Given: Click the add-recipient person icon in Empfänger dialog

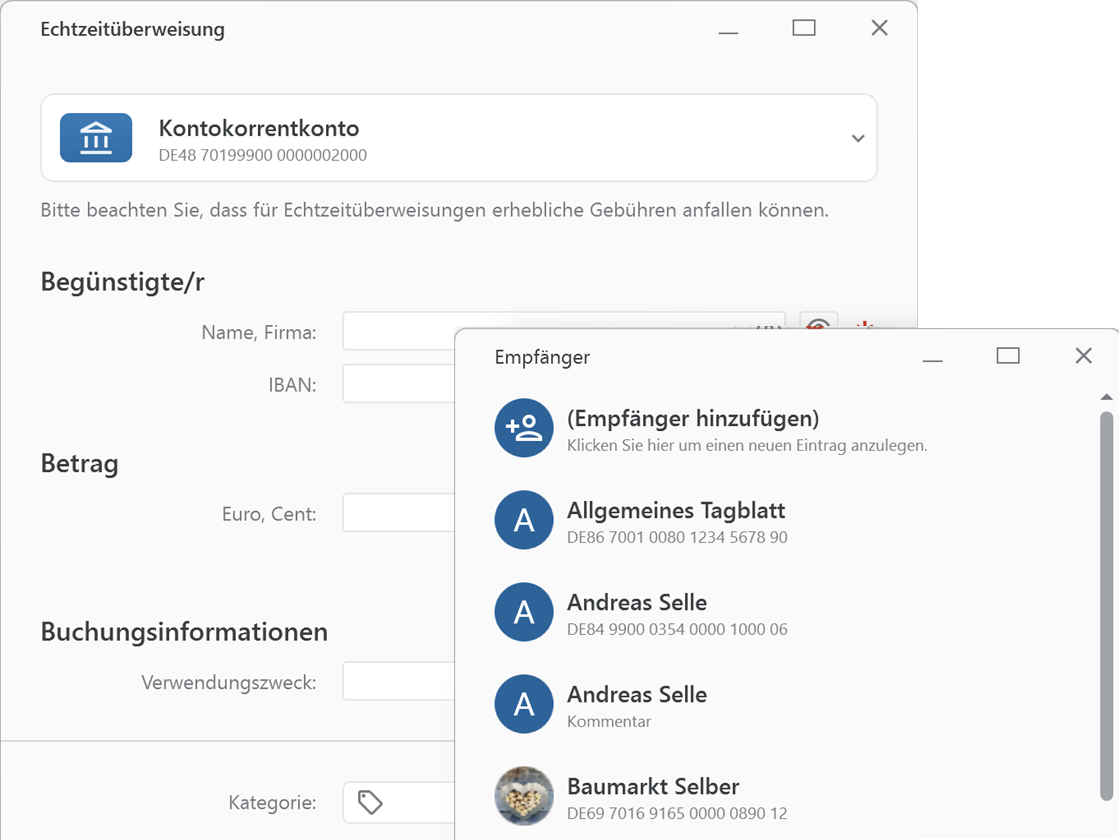Looking at the screenshot, I should point(523,428).
